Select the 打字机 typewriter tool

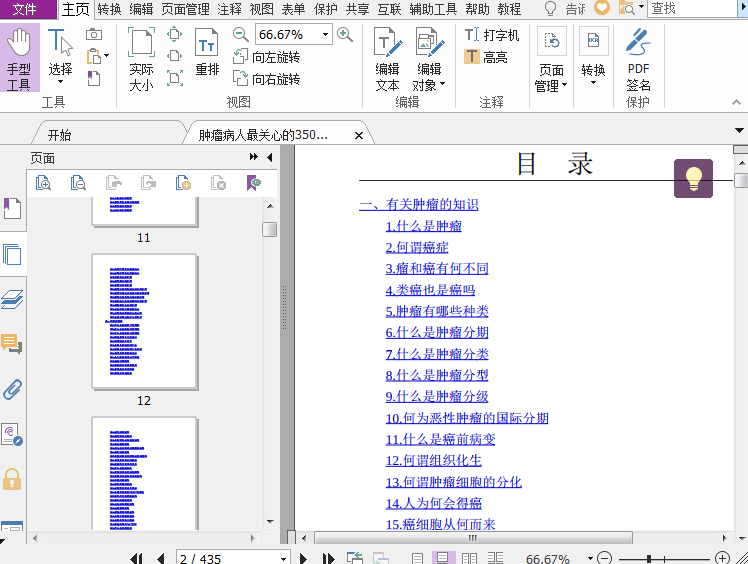[491, 35]
